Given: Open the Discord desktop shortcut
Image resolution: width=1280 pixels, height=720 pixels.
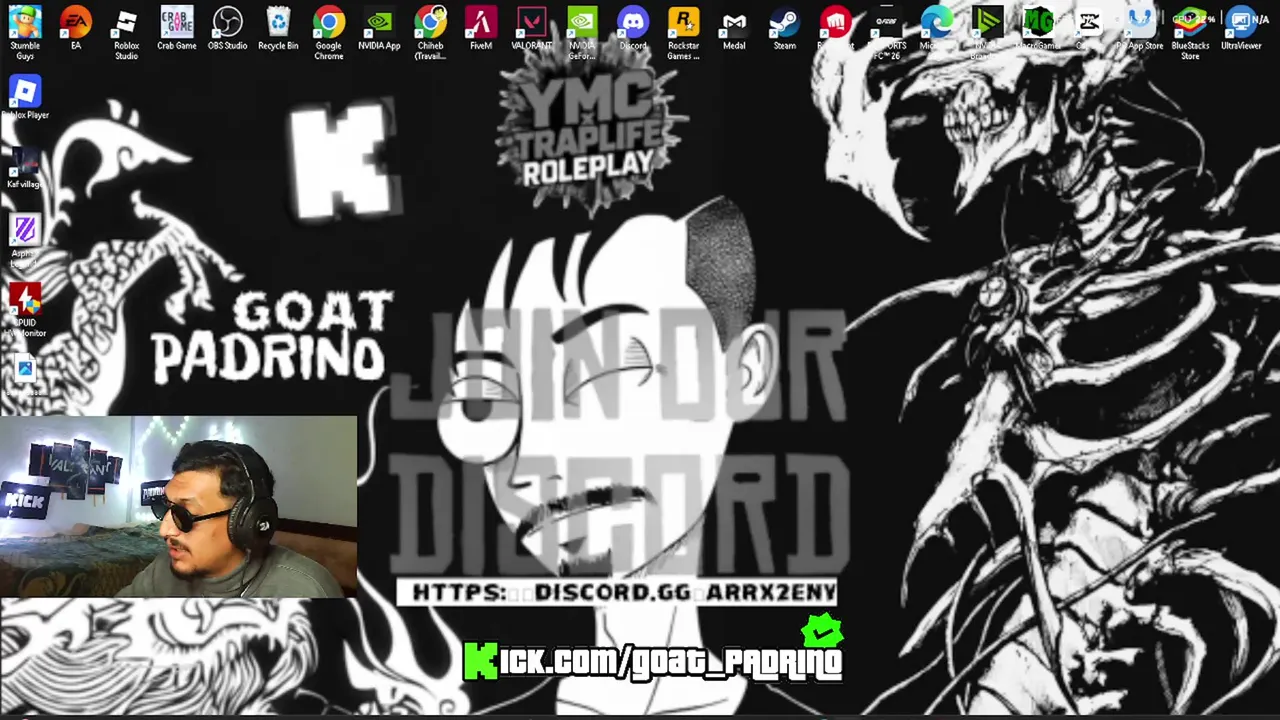Looking at the screenshot, I should (x=633, y=28).
